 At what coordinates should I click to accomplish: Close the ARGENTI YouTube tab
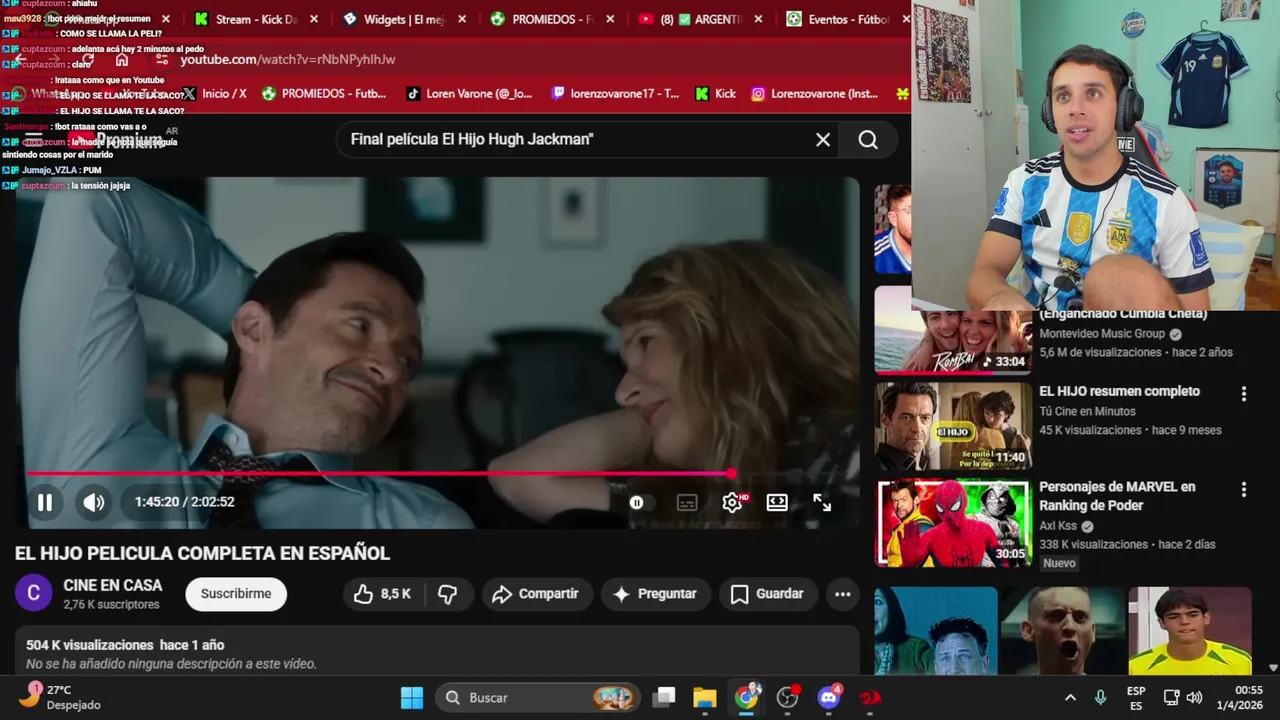758,19
